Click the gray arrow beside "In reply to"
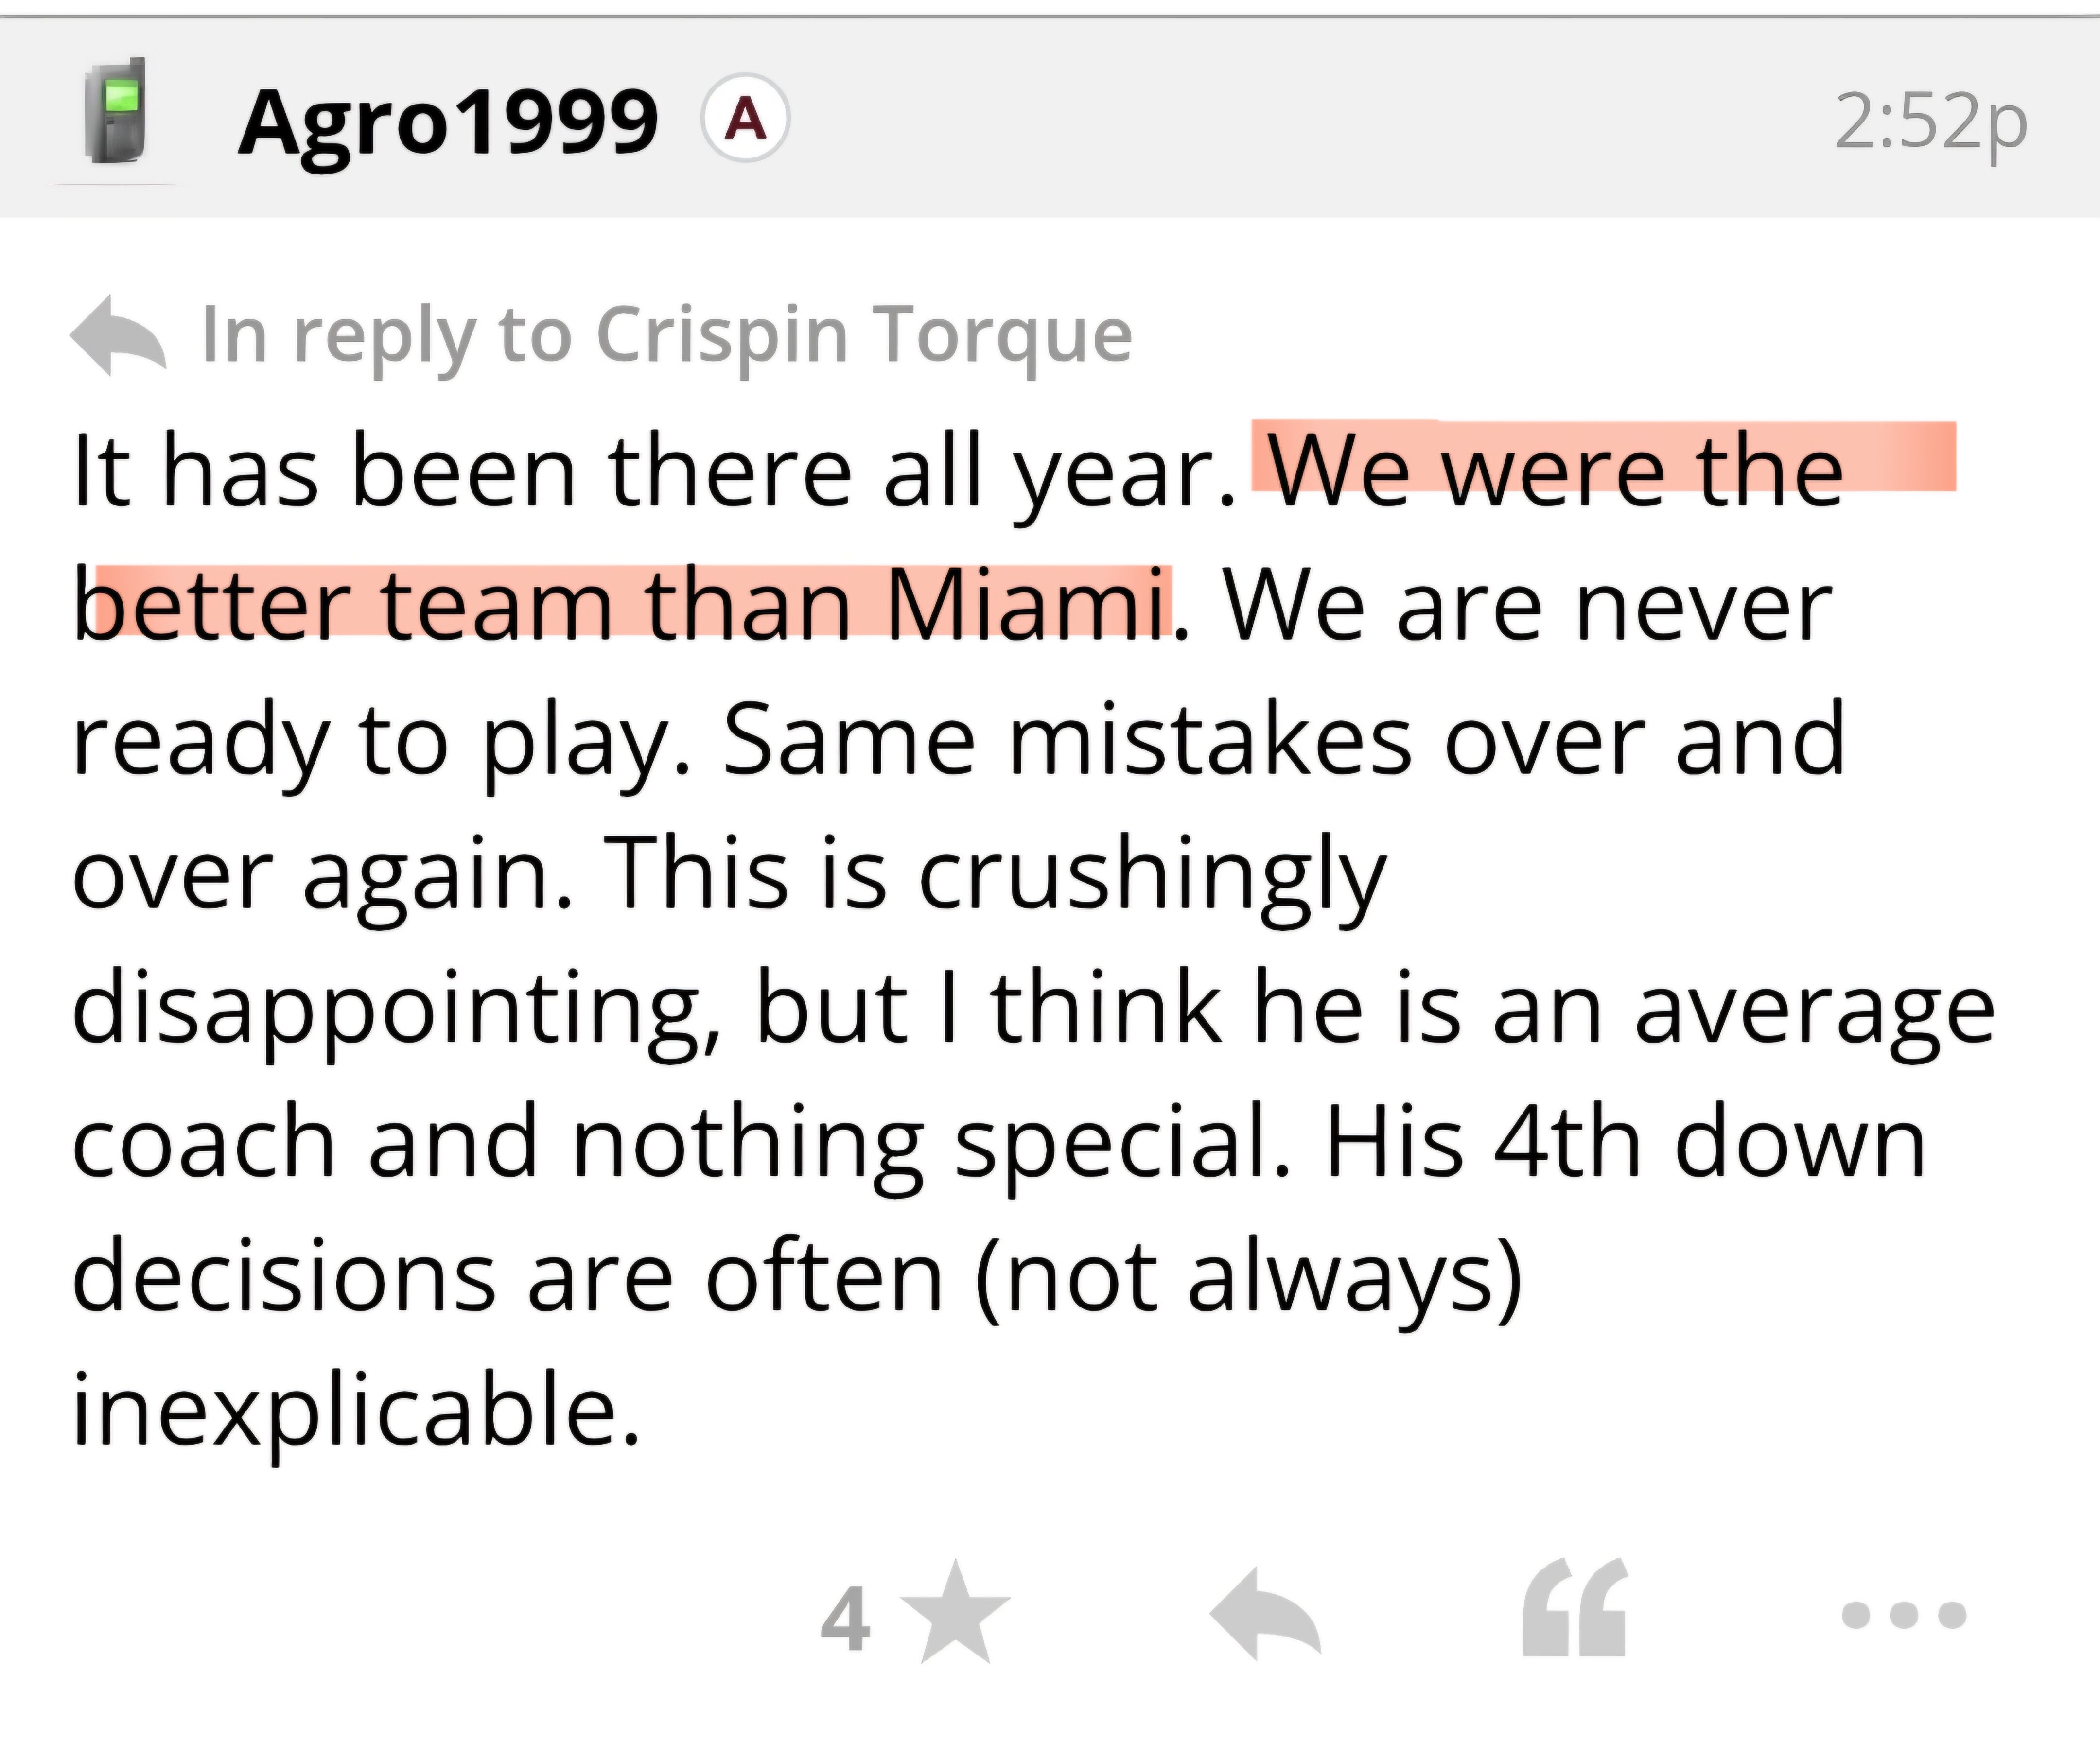The height and width of the screenshot is (1742, 2100). (x=118, y=335)
